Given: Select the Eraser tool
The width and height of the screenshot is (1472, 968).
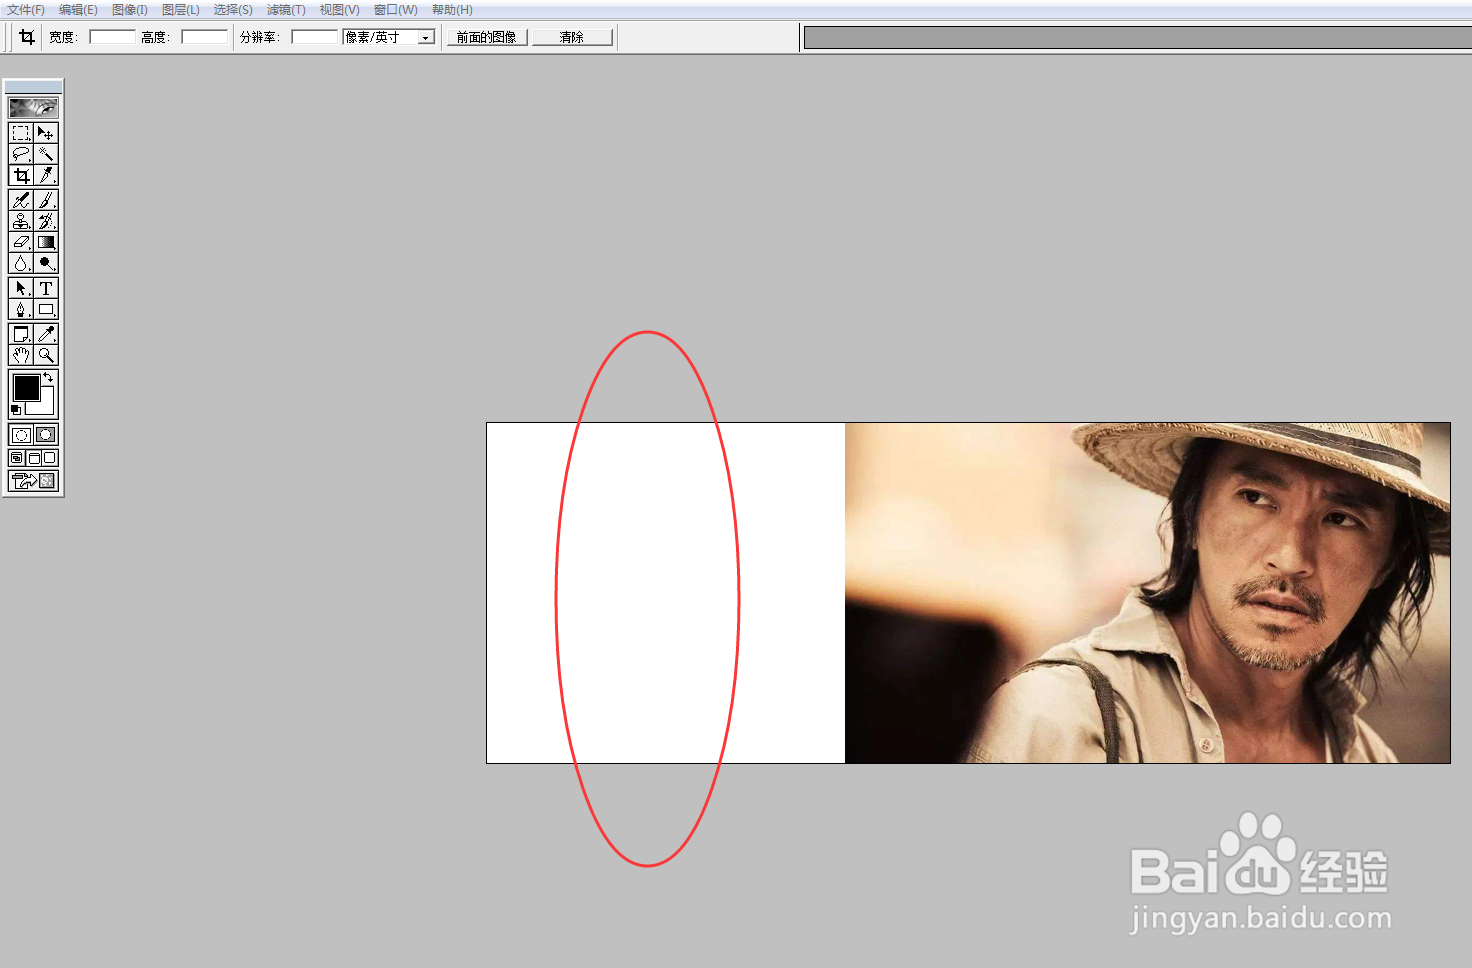Looking at the screenshot, I should 21,242.
